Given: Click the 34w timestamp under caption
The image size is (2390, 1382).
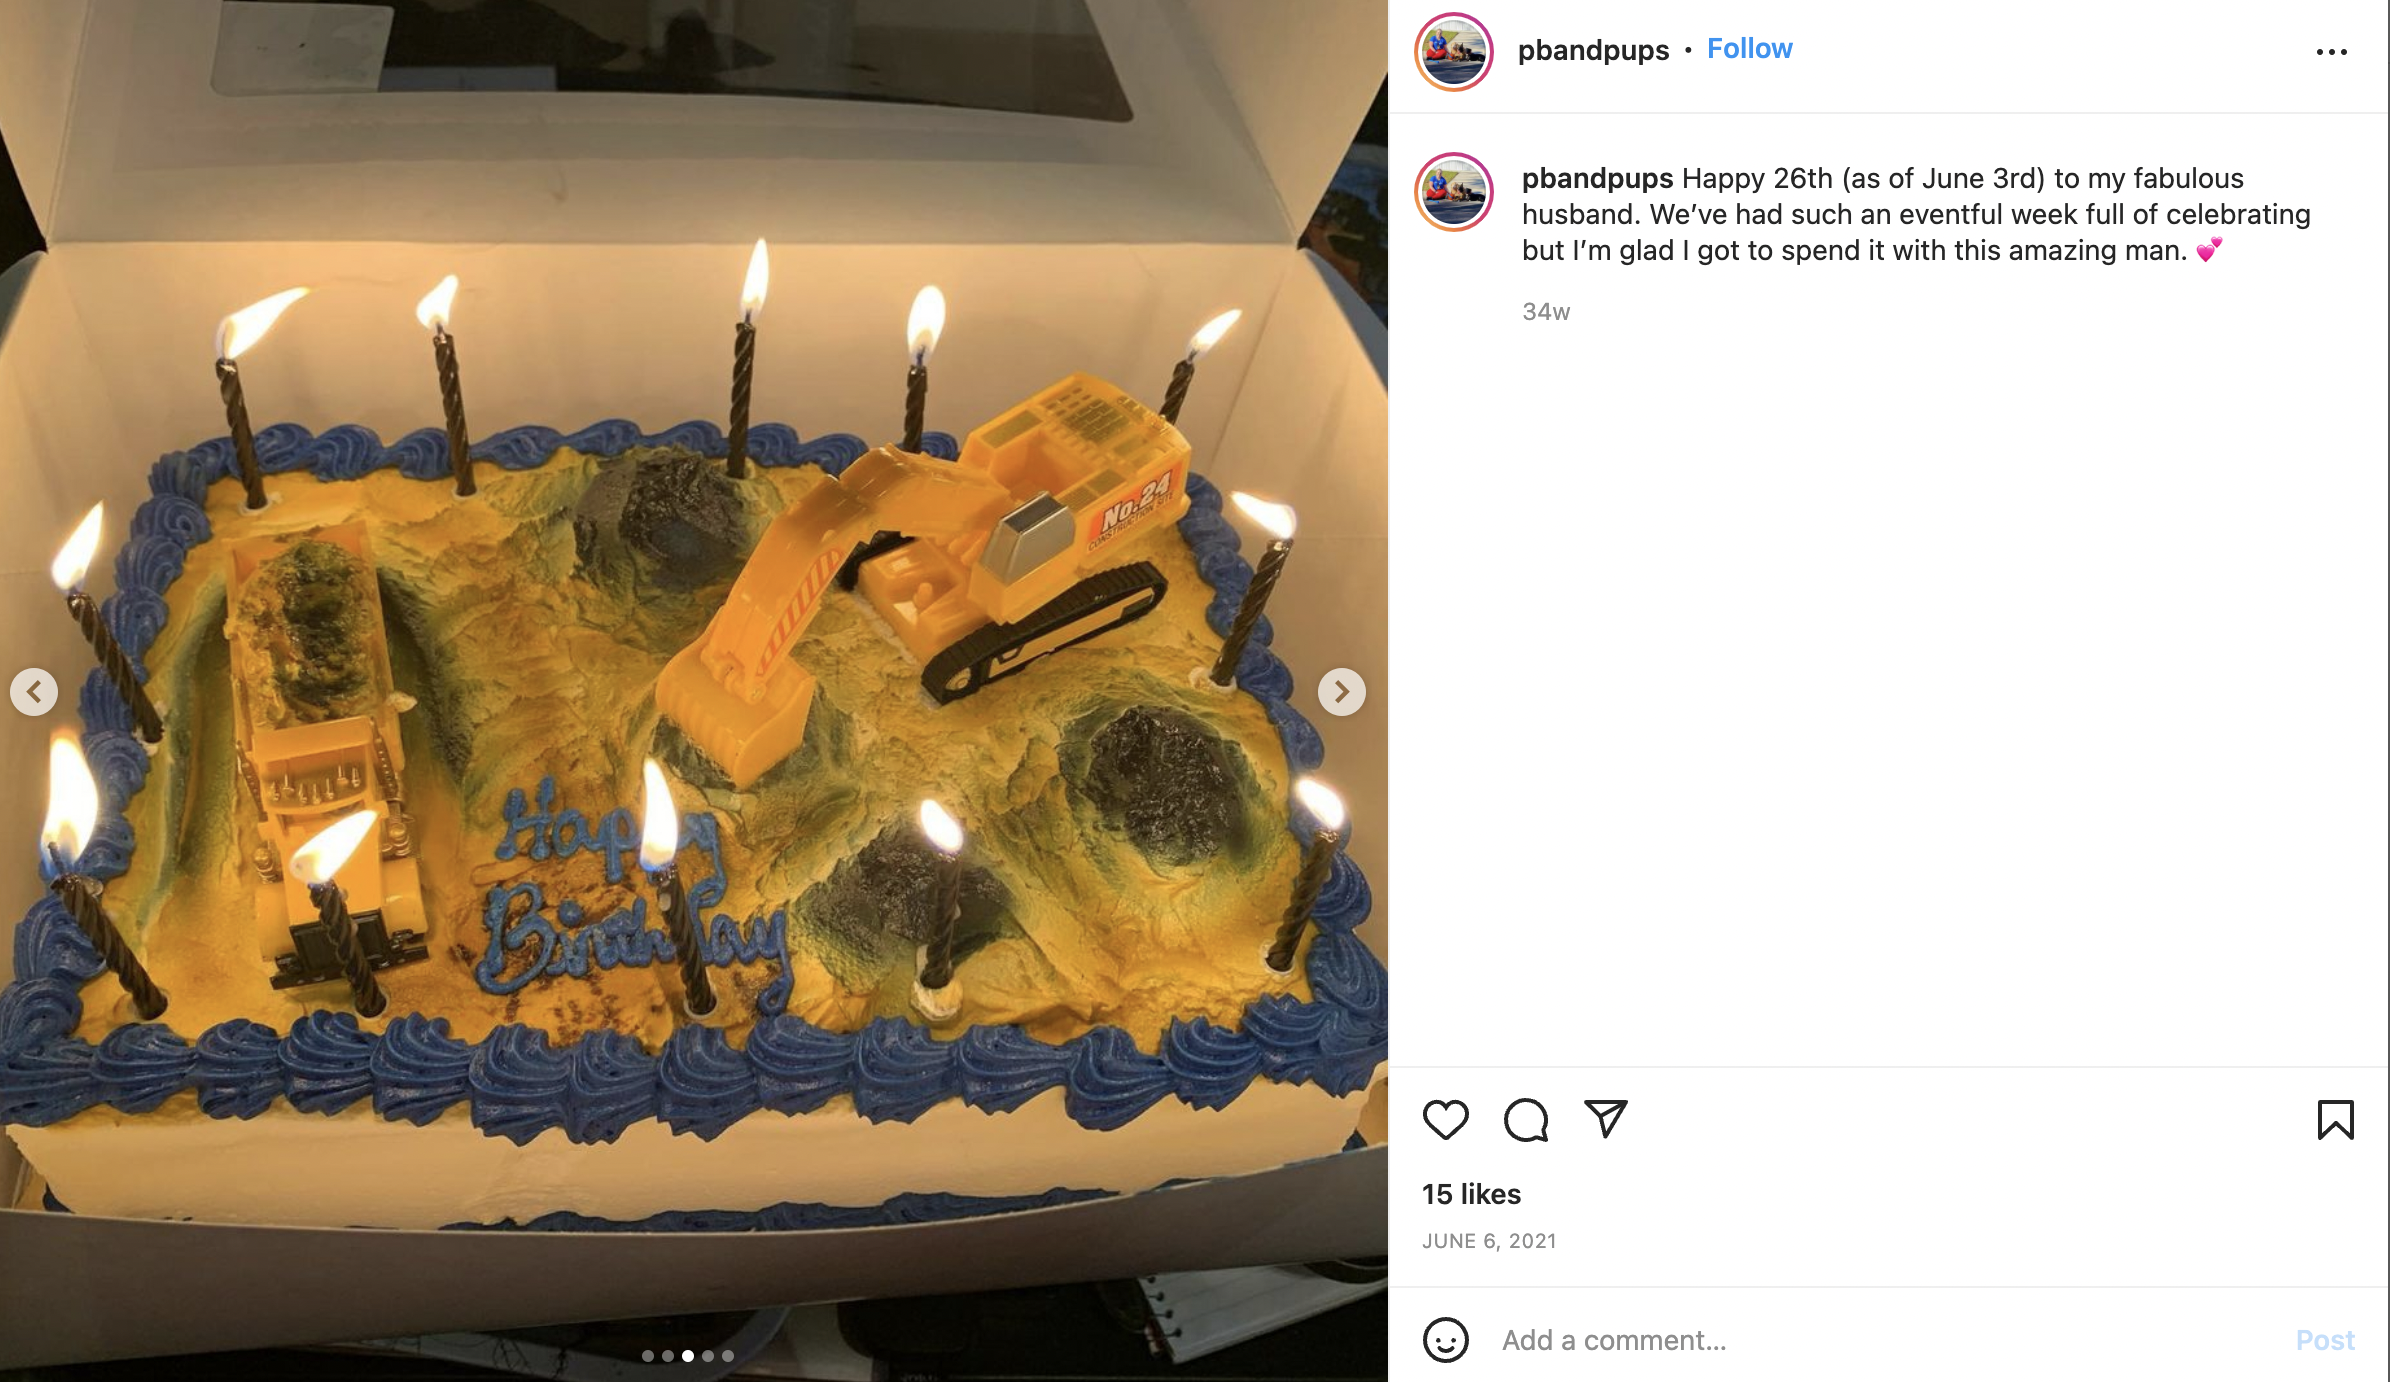Looking at the screenshot, I should 1546,312.
